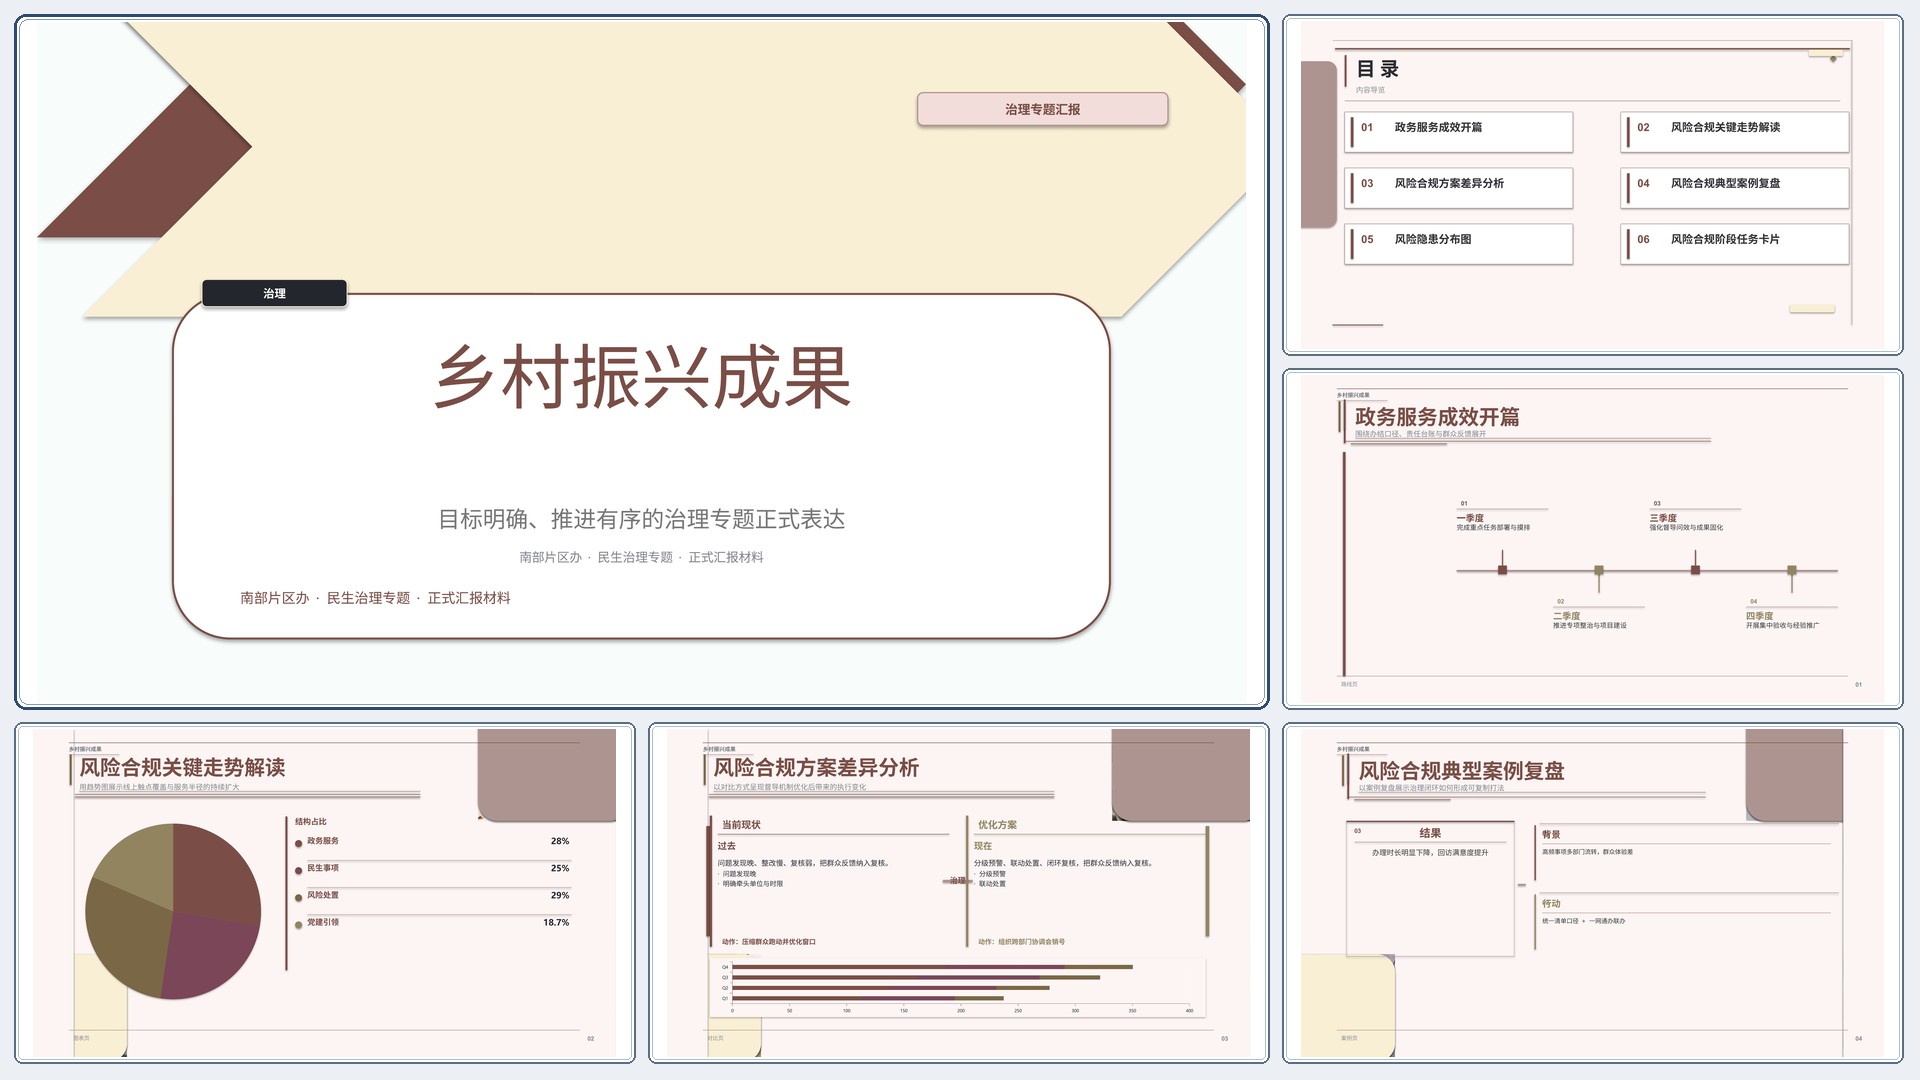The height and width of the screenshot is (1080, 1920).
Task: Click the subtitle 目标明确、推进有序的治理专题正式表达
Action: point(641,519)
